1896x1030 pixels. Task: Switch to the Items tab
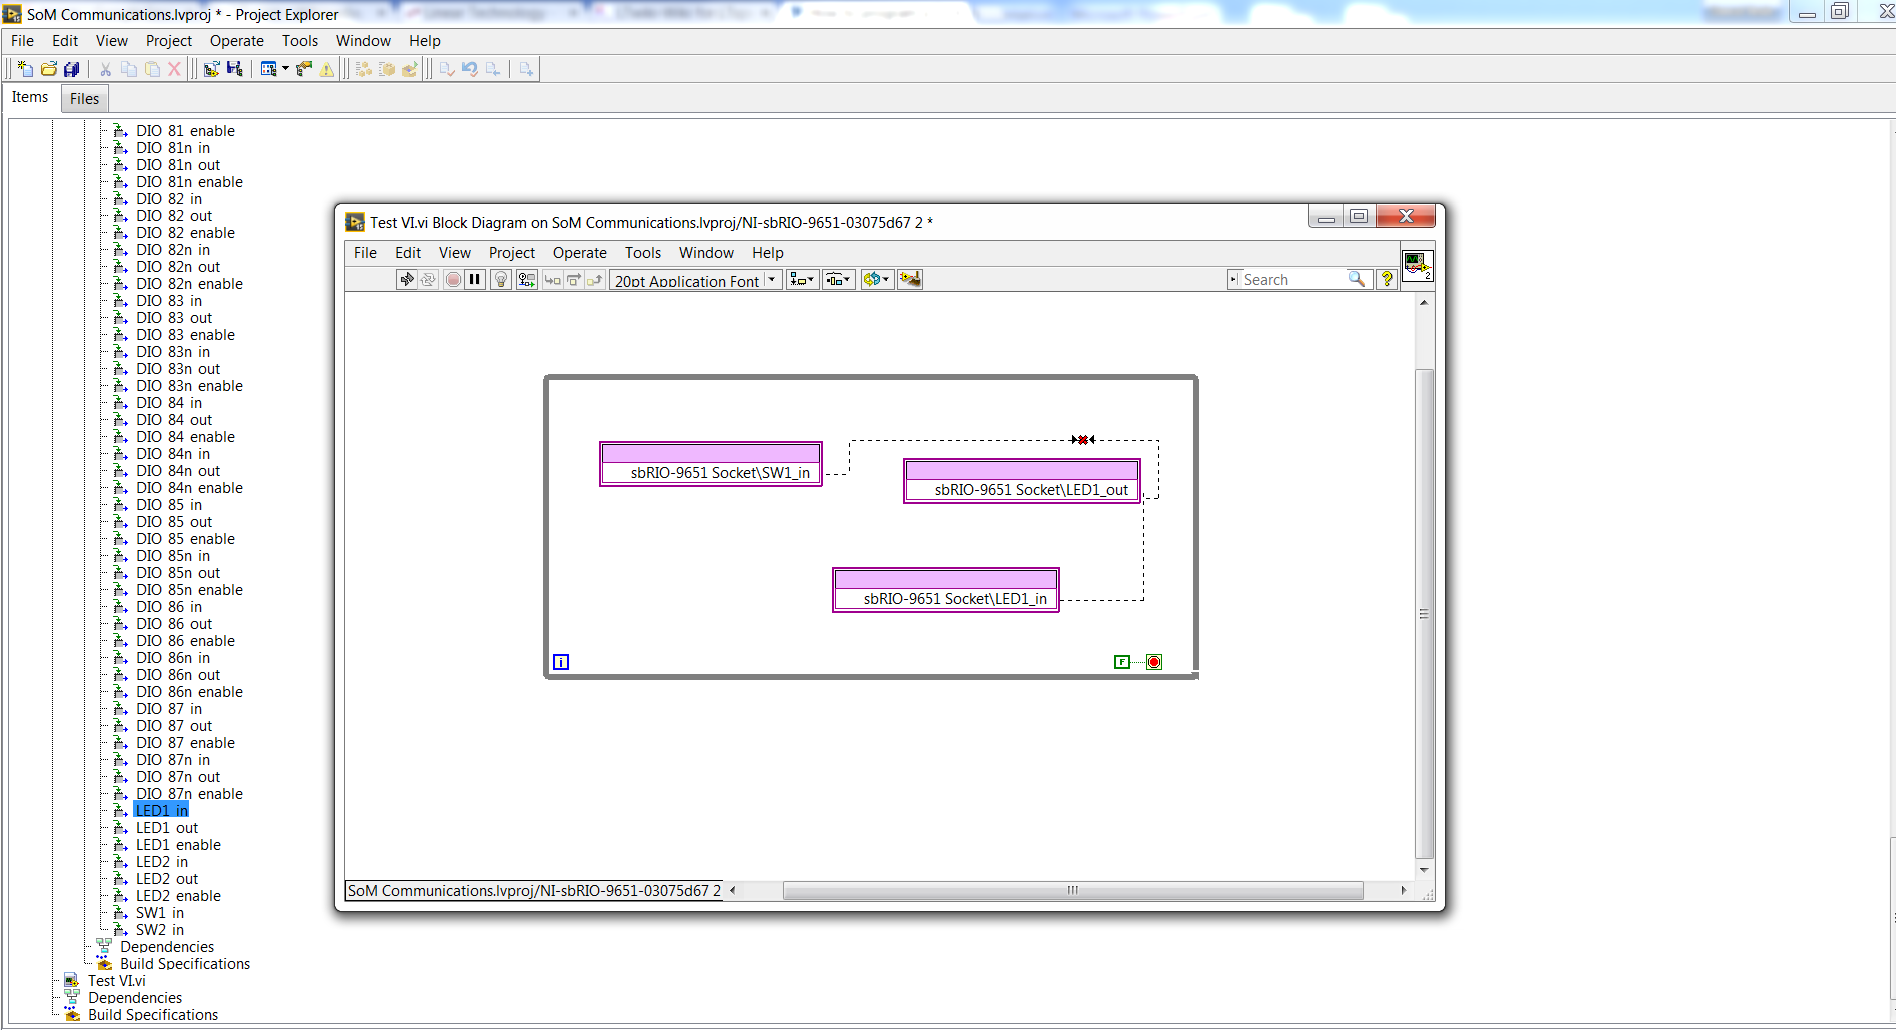(x=30, y=97)
